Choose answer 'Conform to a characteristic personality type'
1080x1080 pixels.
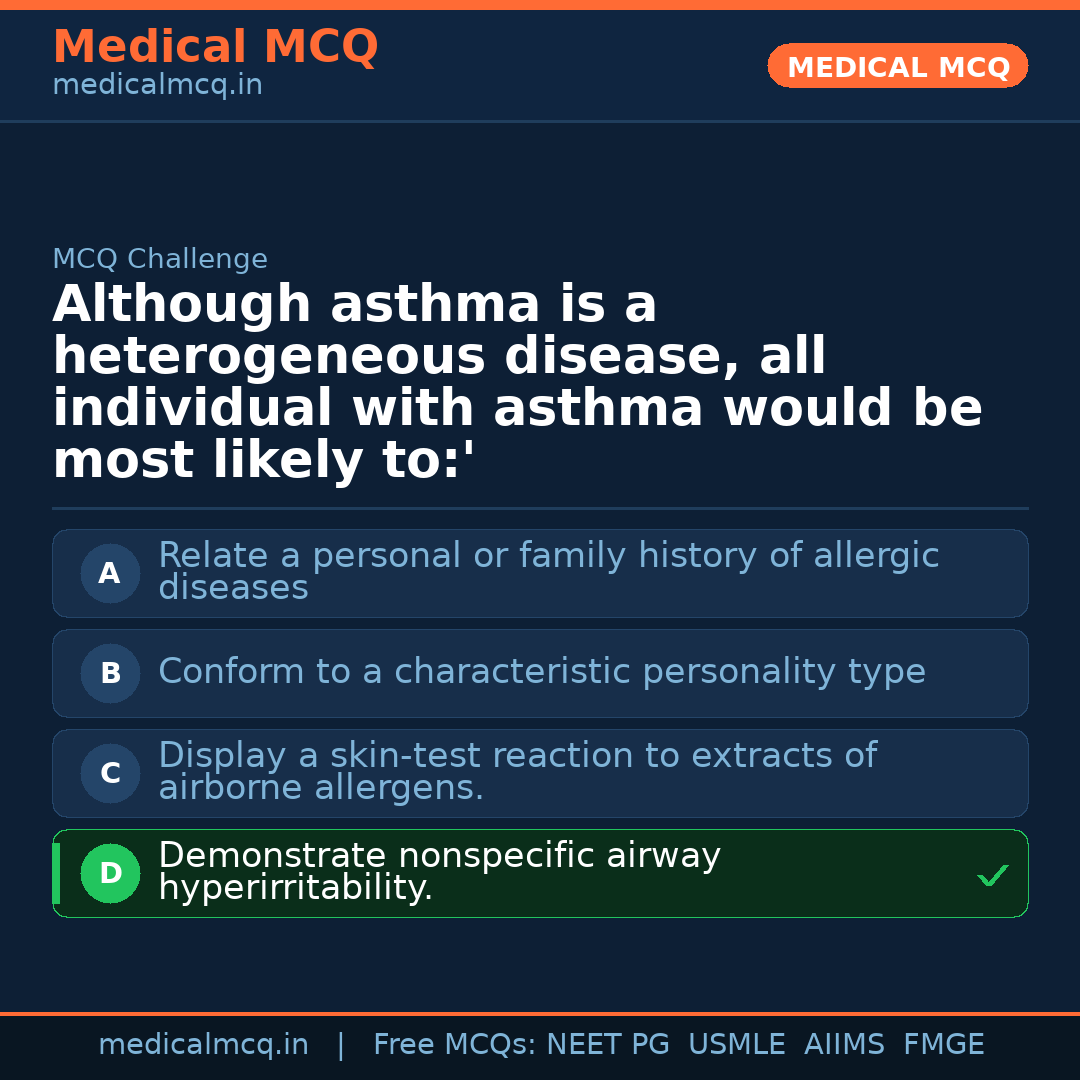tap(541, 672)
